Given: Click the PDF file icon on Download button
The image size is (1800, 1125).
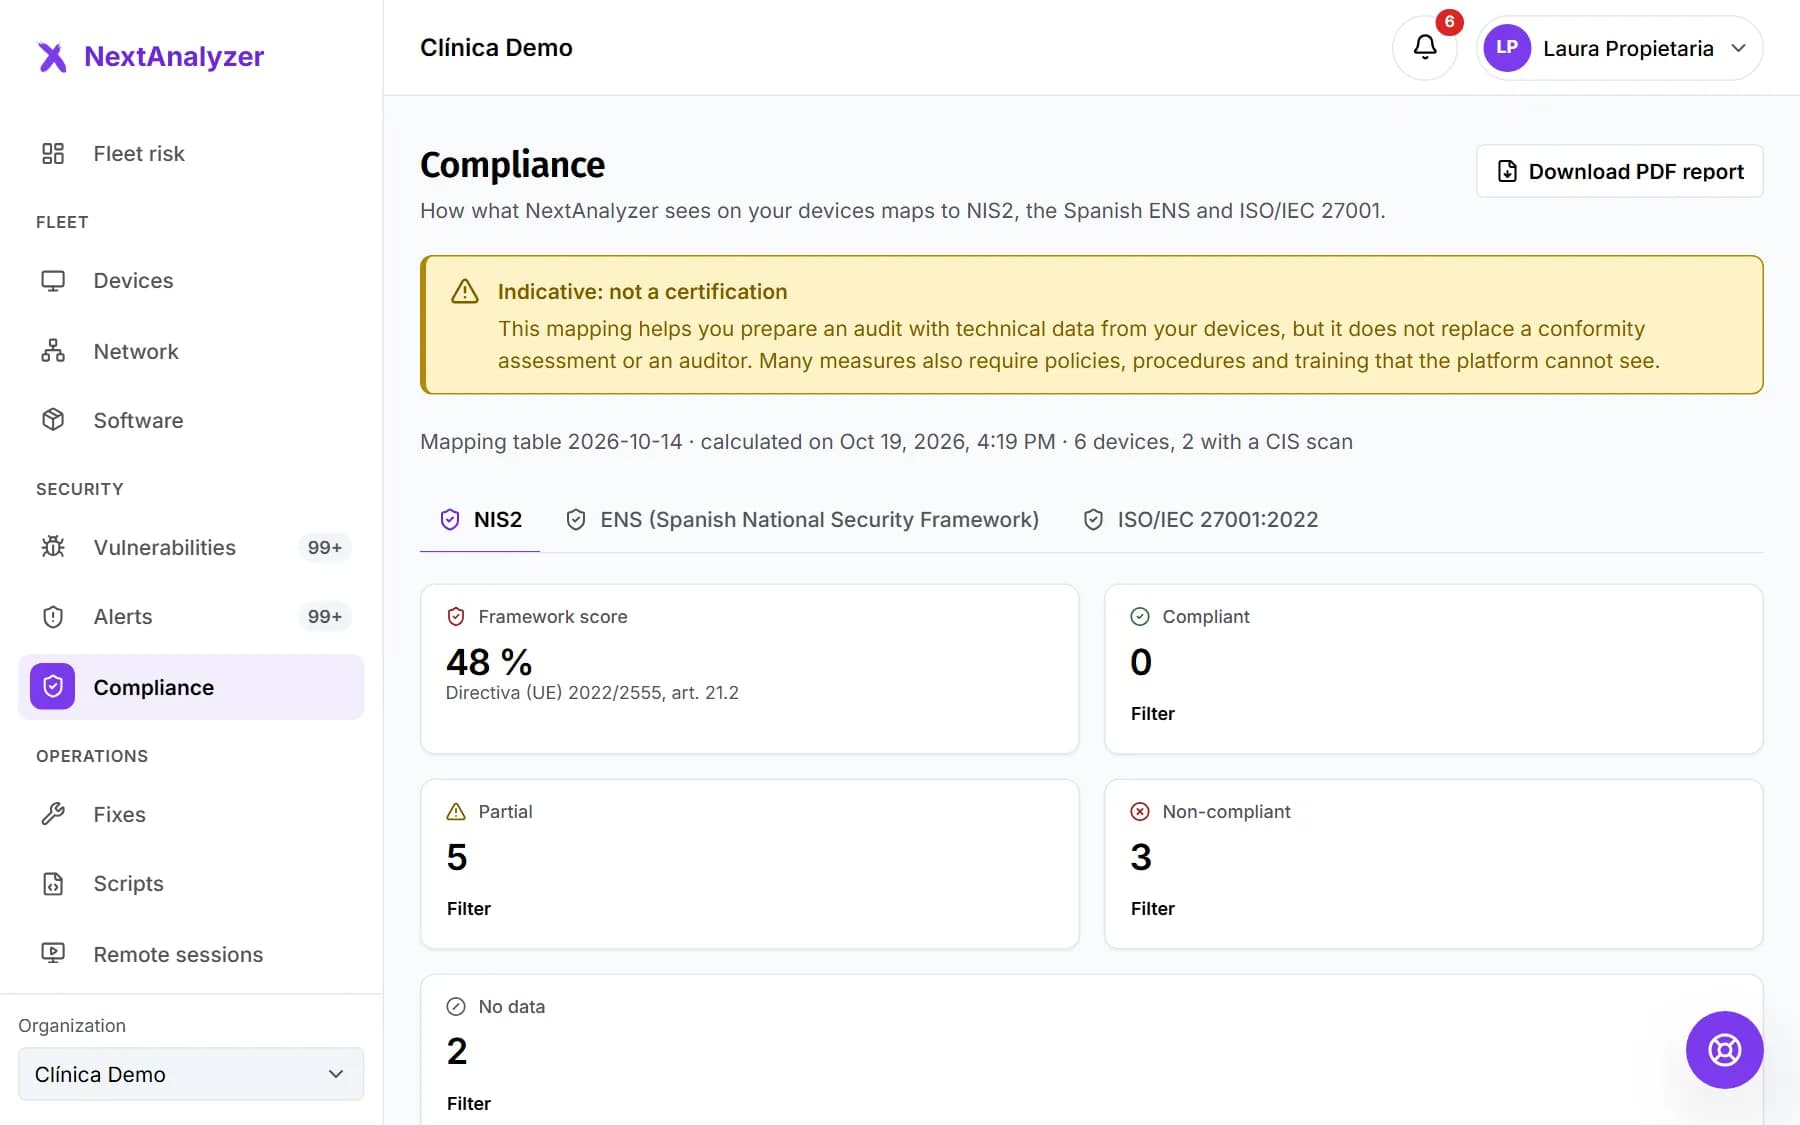Looking at the screenshot, I should pyautogui.click(x=1507, y=171).
